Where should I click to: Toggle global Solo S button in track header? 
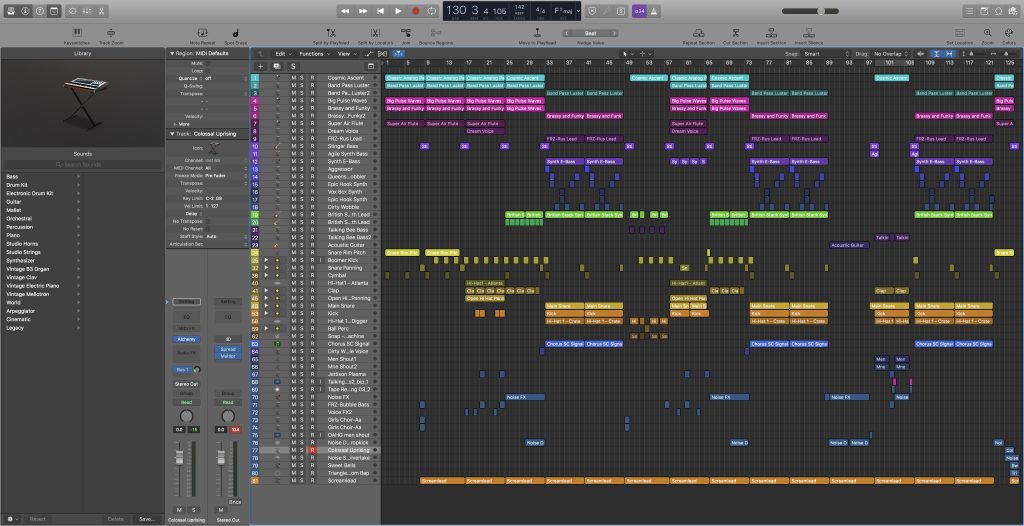(x=293, y=66)
